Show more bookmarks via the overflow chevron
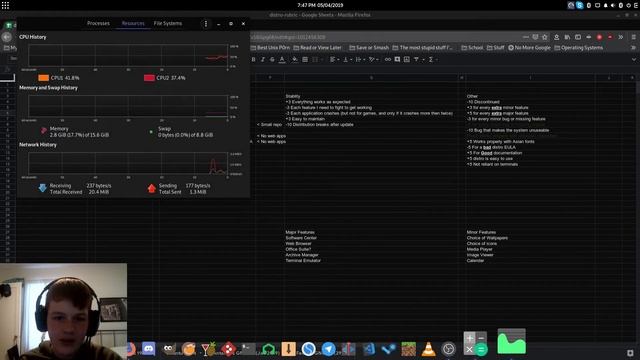Viewport: 640px width, 360px height. [633, 48]
